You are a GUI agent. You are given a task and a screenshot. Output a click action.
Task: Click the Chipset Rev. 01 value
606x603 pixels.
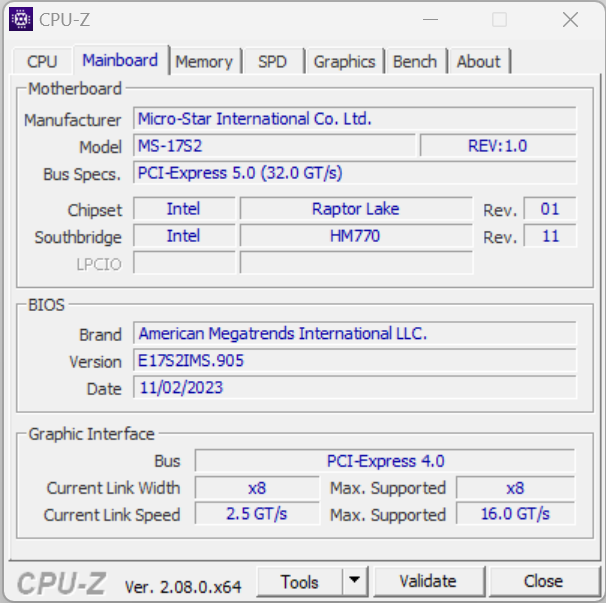550,209
